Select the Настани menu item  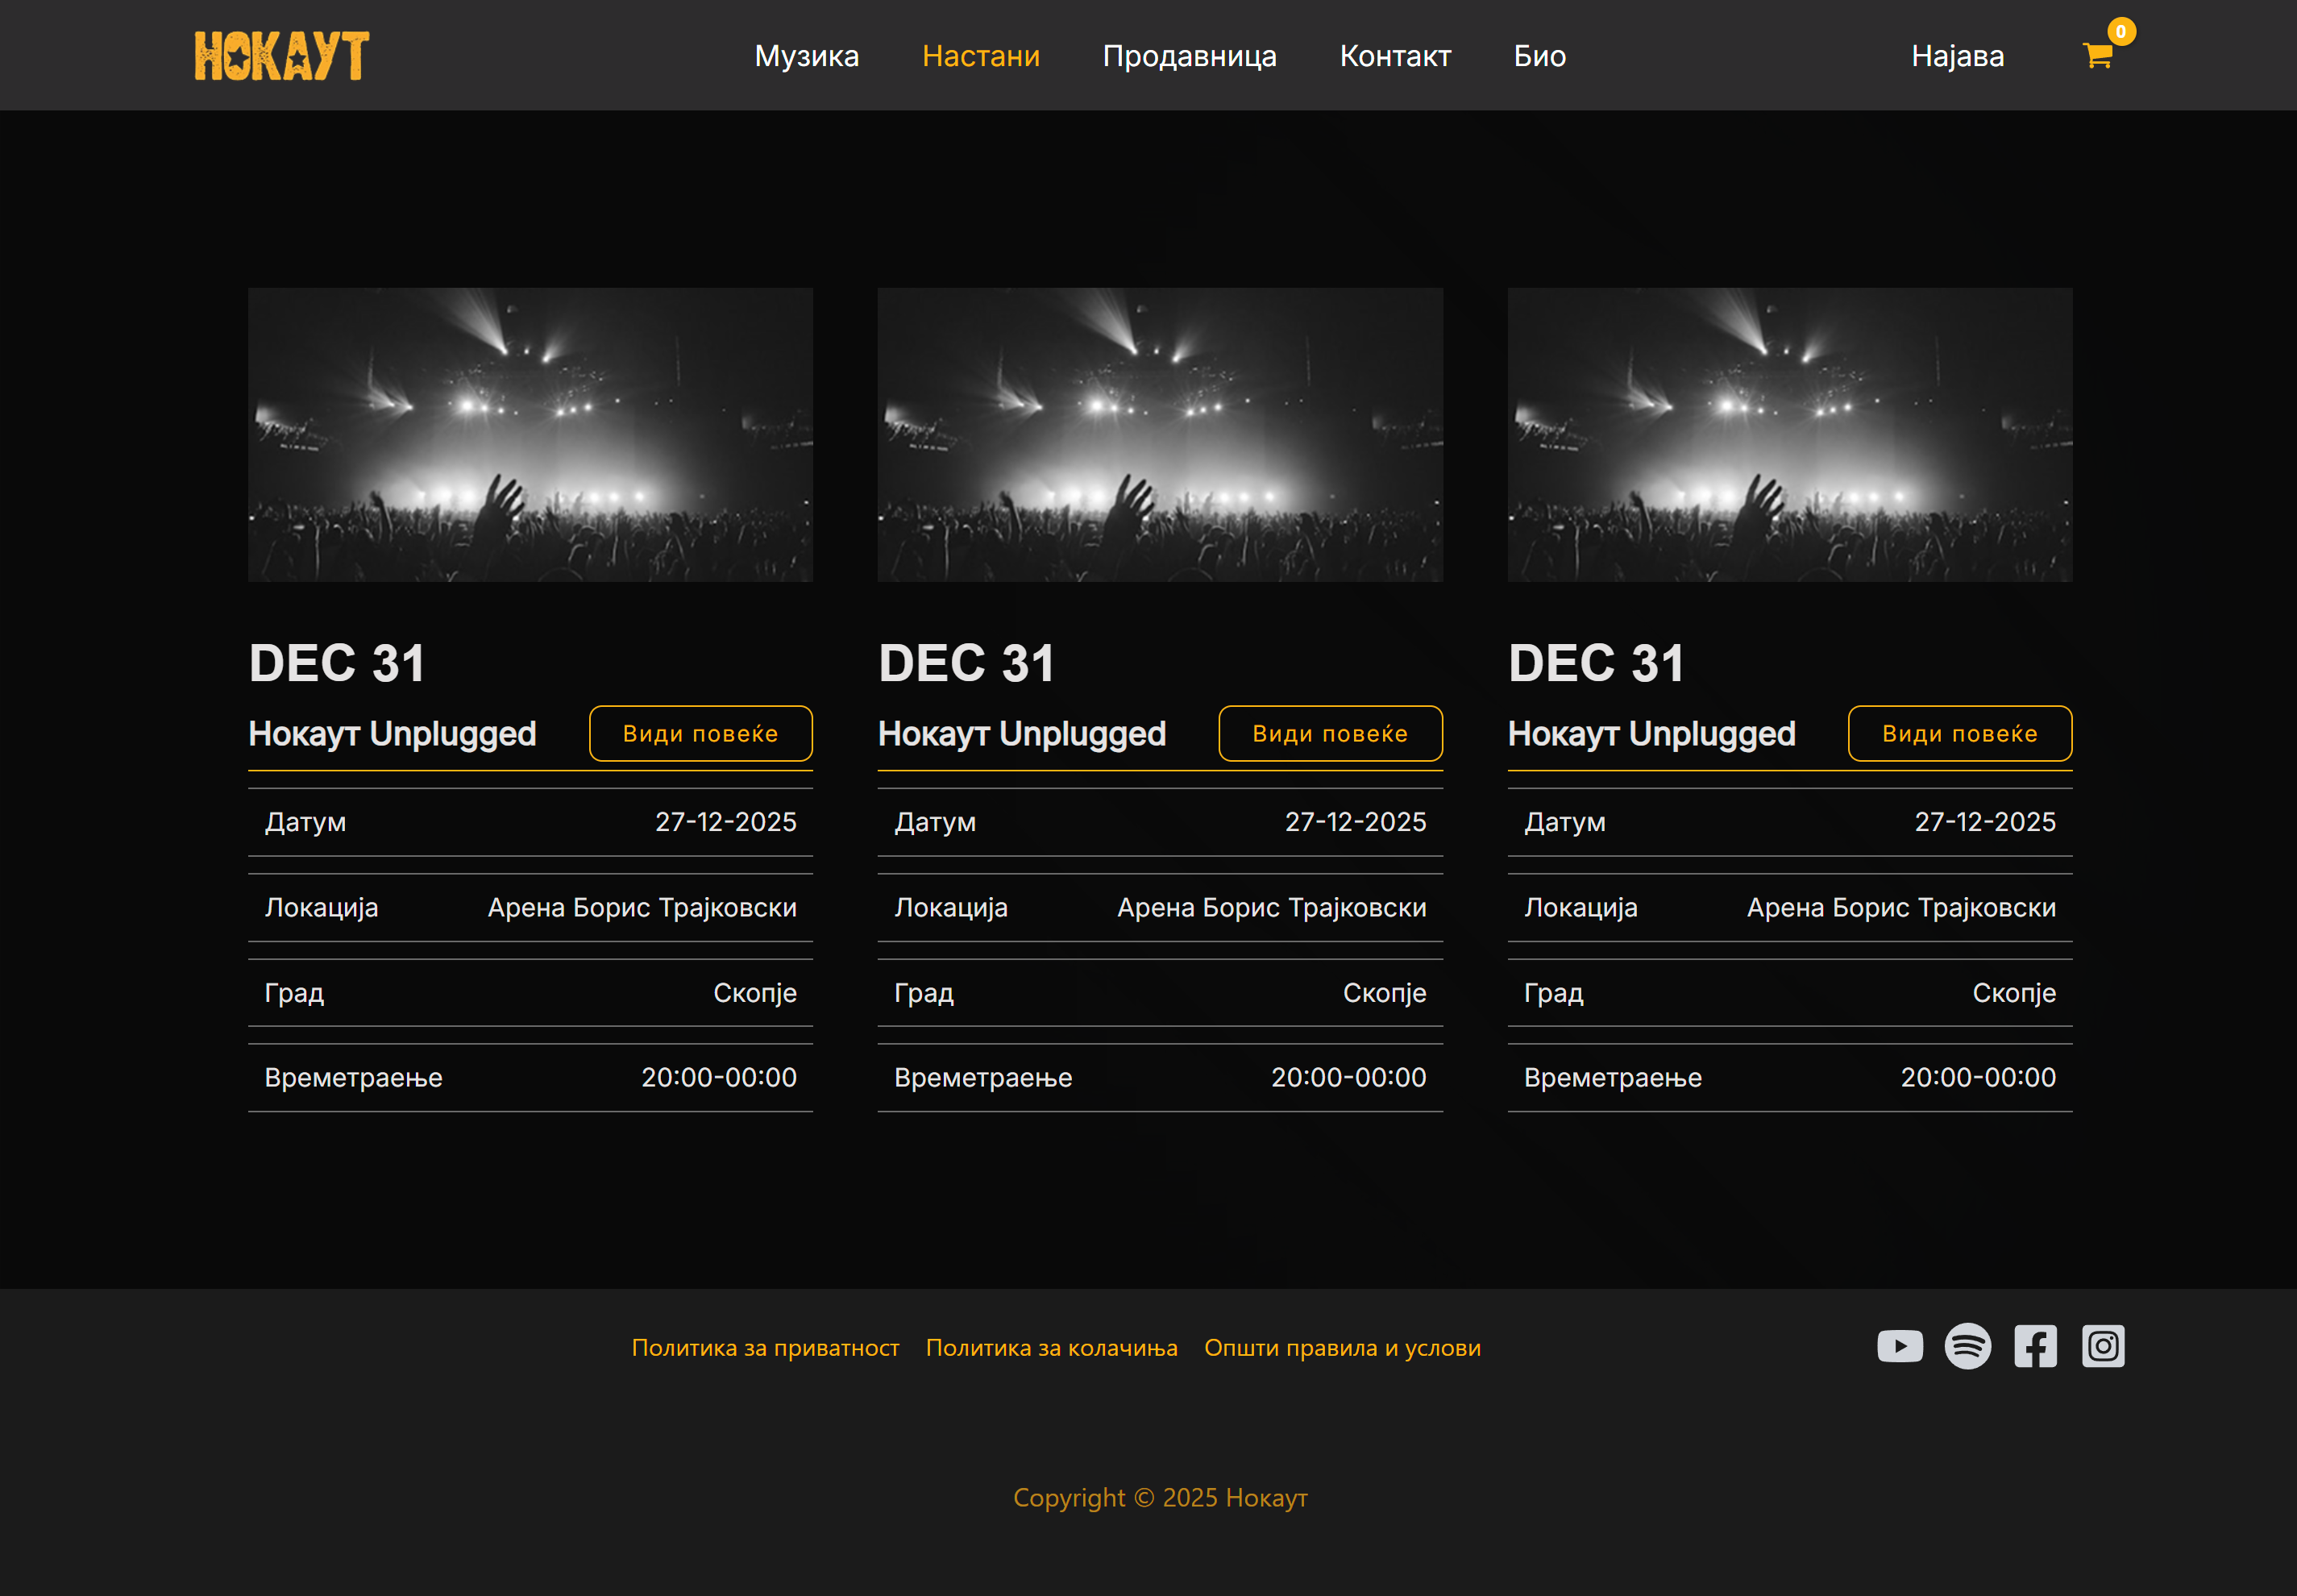[980, 56]
